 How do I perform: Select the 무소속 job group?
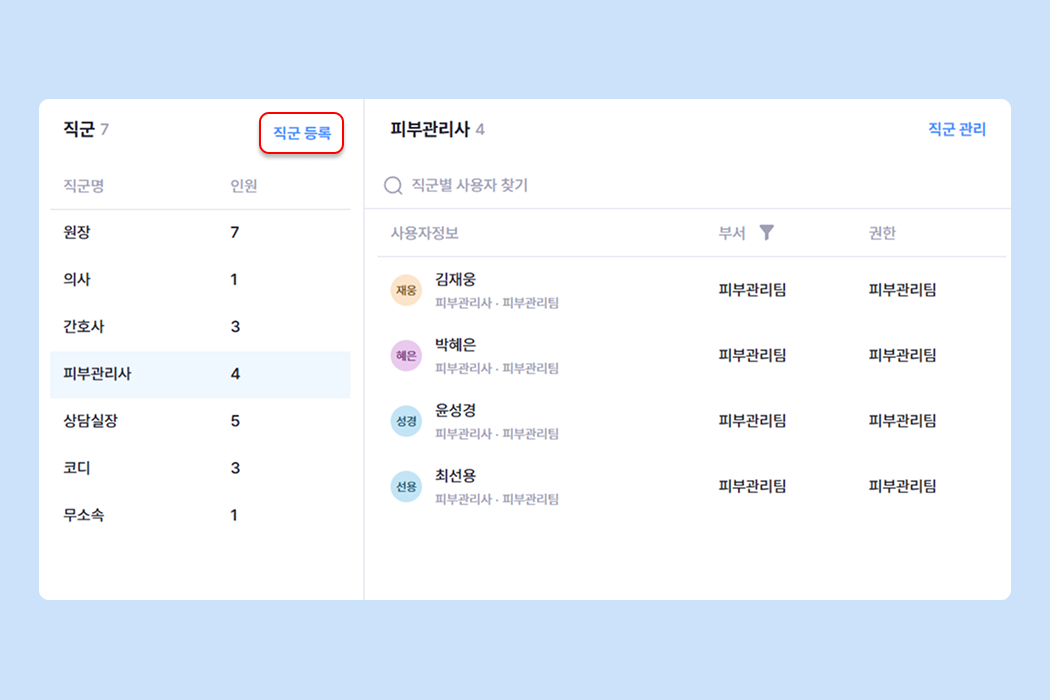(x=200, y=515)
